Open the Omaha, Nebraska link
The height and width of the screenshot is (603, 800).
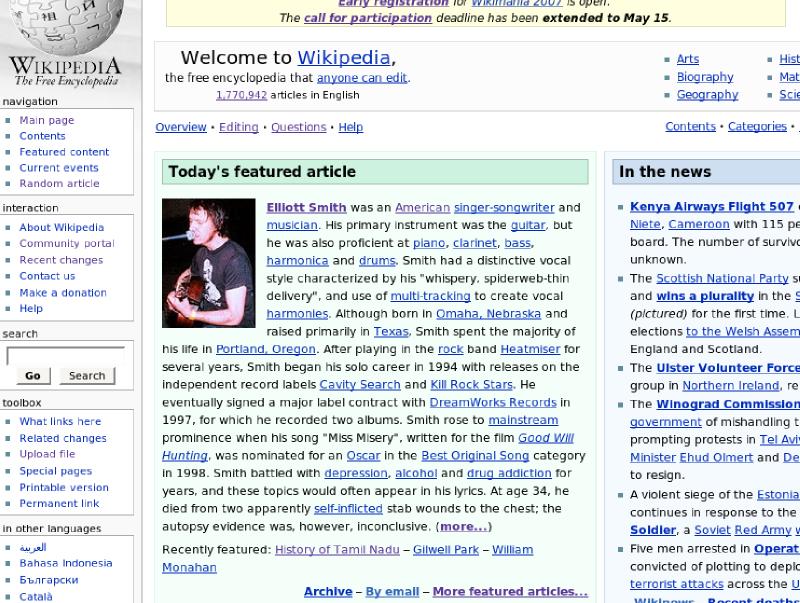click(x=488, y=314)
